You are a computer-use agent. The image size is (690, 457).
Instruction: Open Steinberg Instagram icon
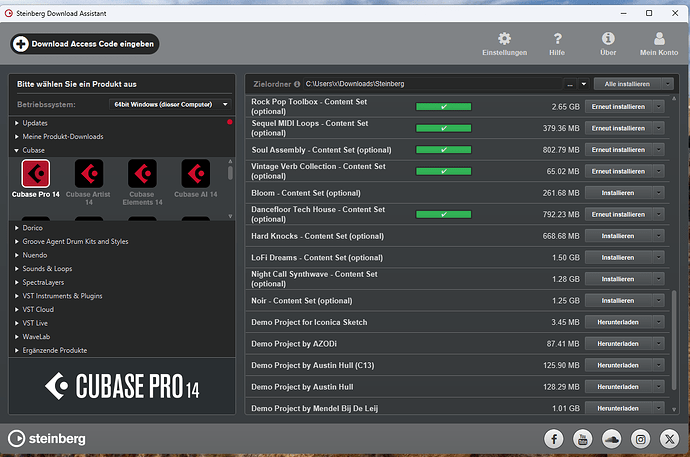[641, 439]
